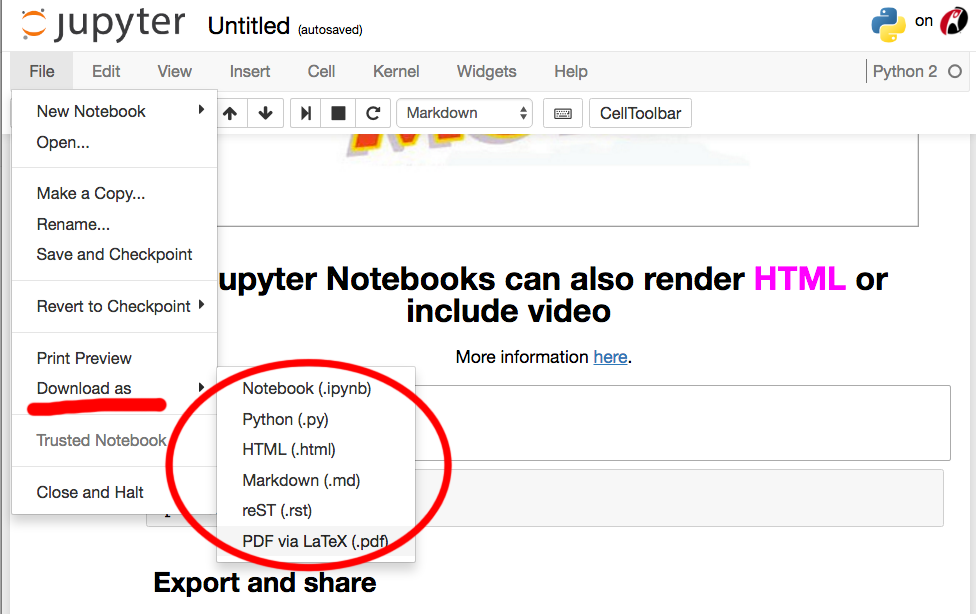Open the Widgets menu
Screen dimensions: 976x614
(x=487, y=72)
